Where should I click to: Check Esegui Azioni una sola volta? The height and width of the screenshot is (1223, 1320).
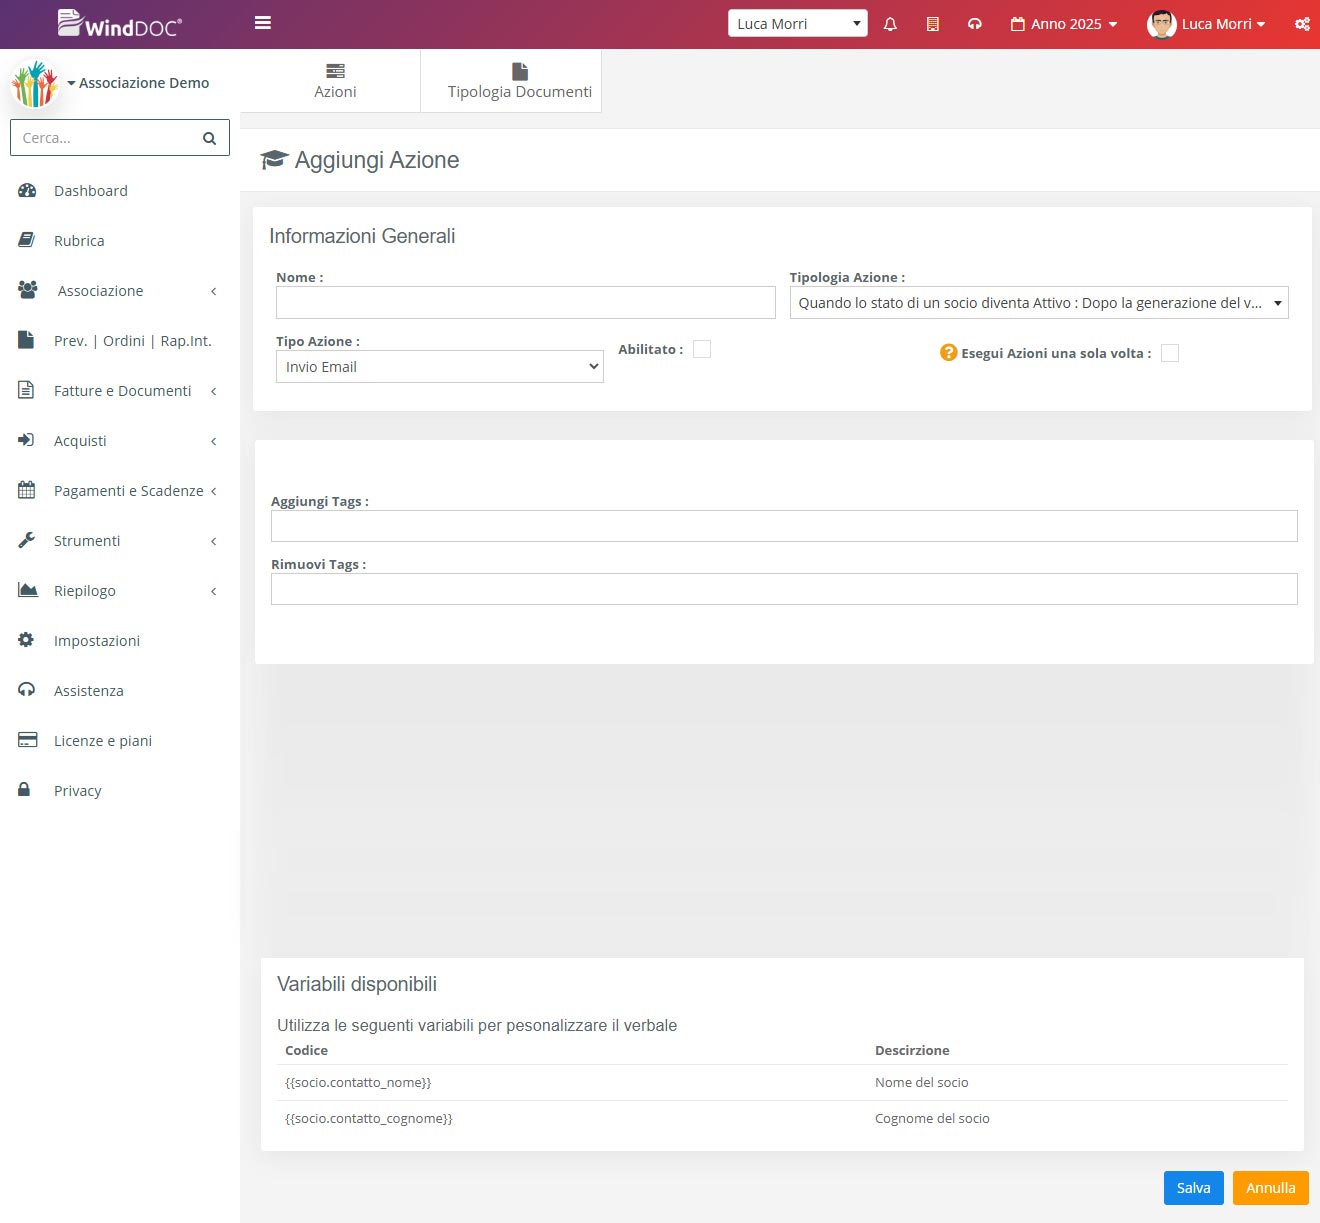[x=1169, y=353]
